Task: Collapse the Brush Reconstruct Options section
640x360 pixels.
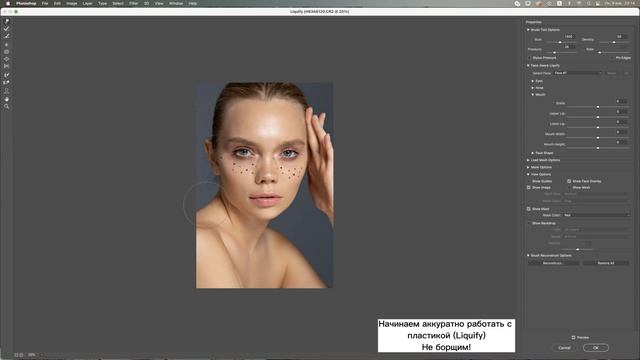Action: pyautogui.click(x=528, y=256)
